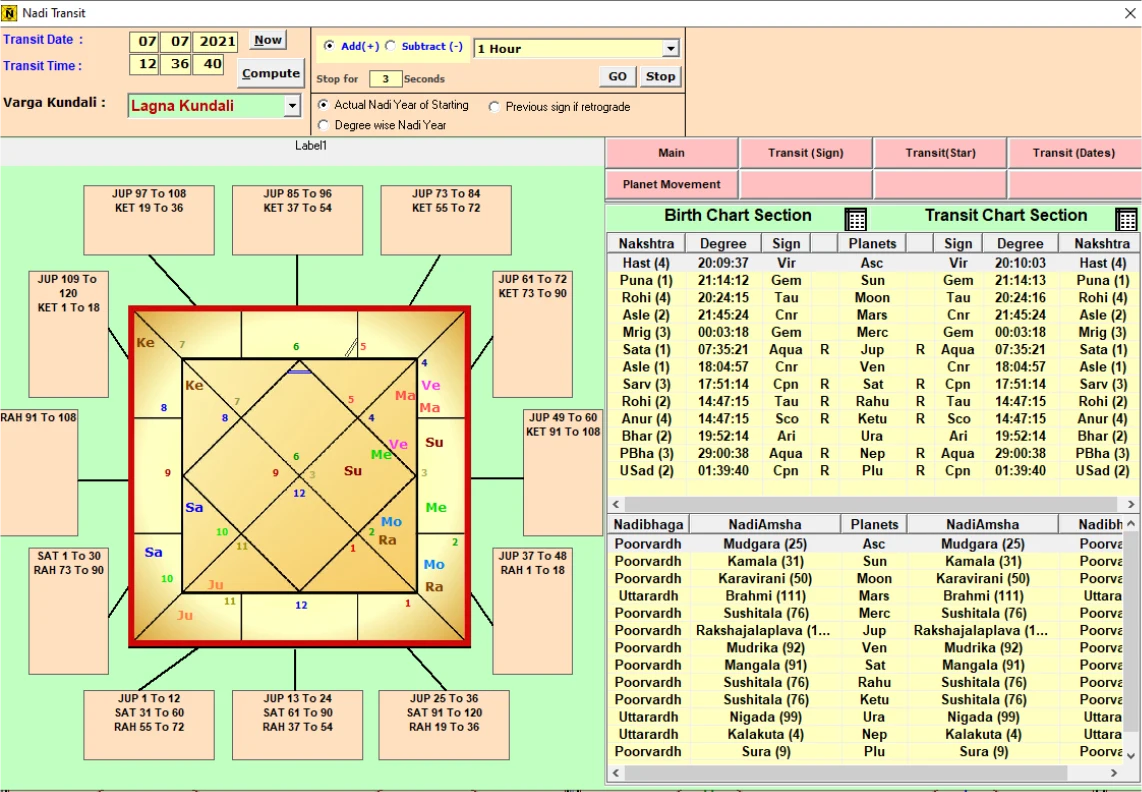Viewport: 1142px width, 792px height.
Task: Click the JUP 25 To 36 box
Action: click(444, 725)
